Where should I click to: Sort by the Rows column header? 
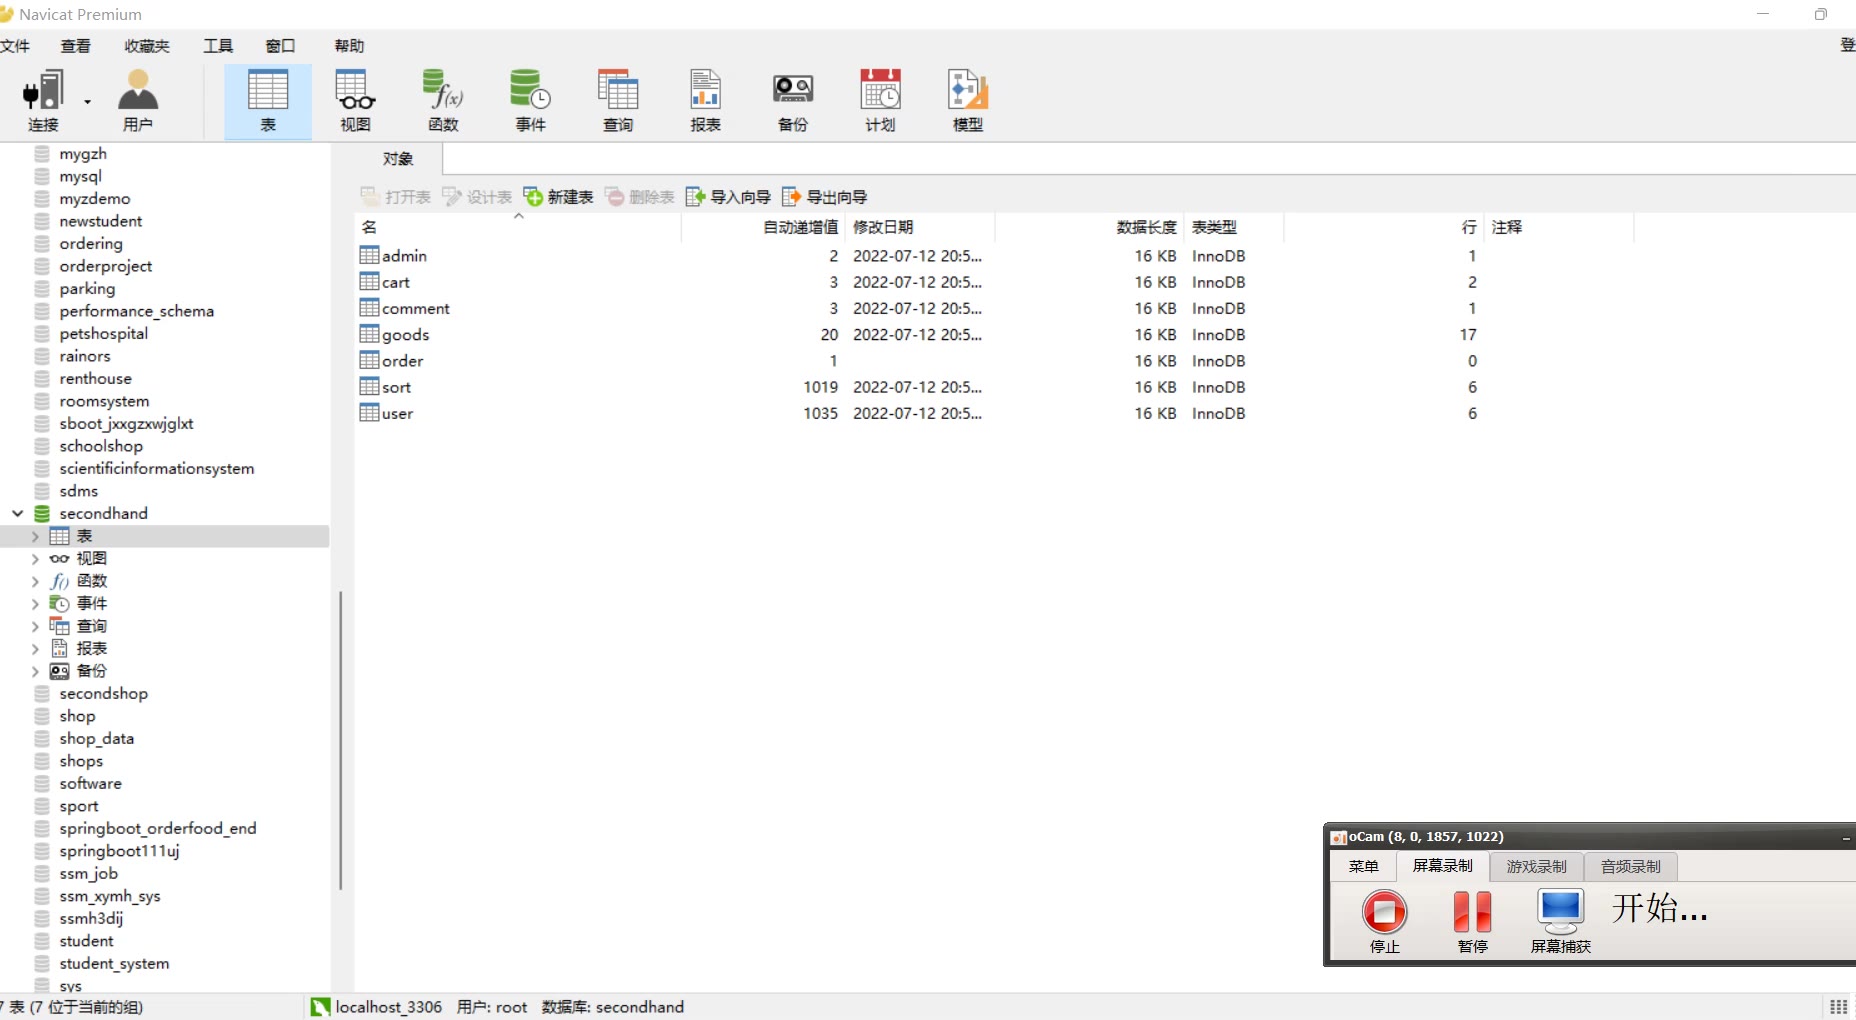pos(1384,227)
